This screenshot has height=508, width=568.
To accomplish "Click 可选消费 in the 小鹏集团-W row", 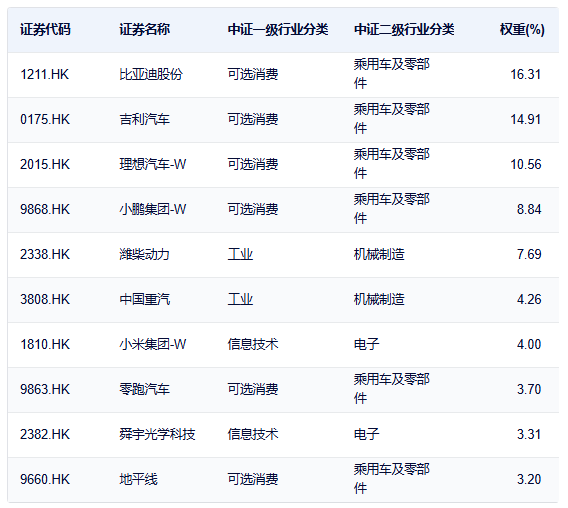I will click(253, 209).
